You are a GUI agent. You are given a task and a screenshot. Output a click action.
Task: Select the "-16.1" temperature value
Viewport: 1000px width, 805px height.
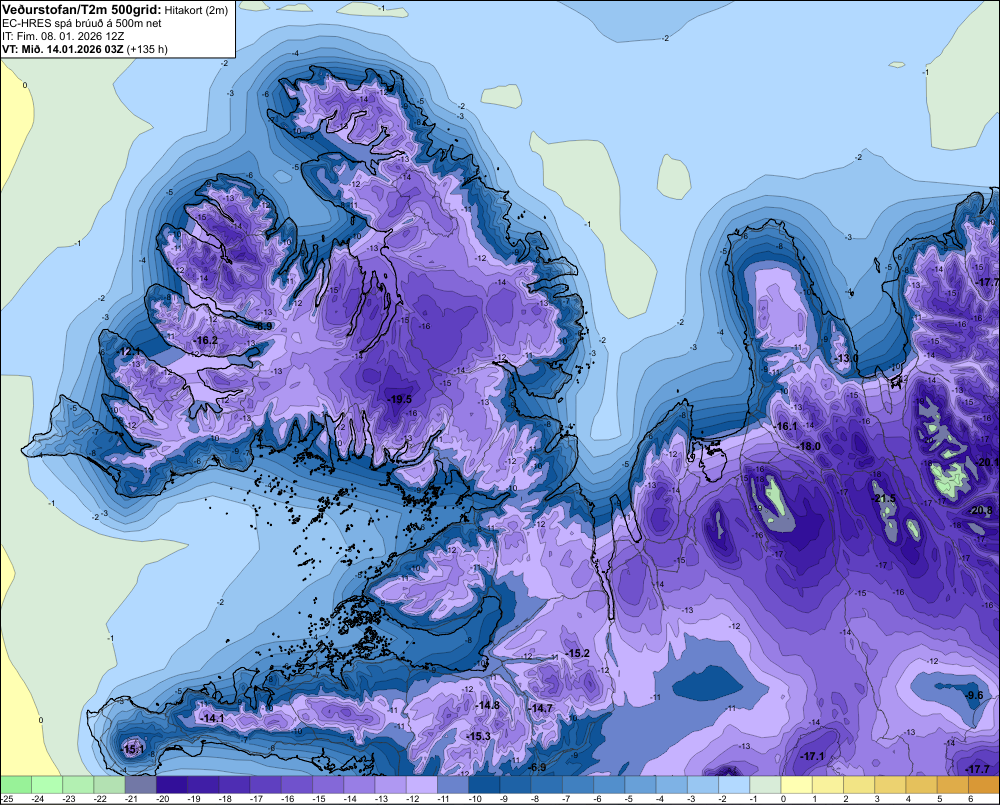click(785, 427)
